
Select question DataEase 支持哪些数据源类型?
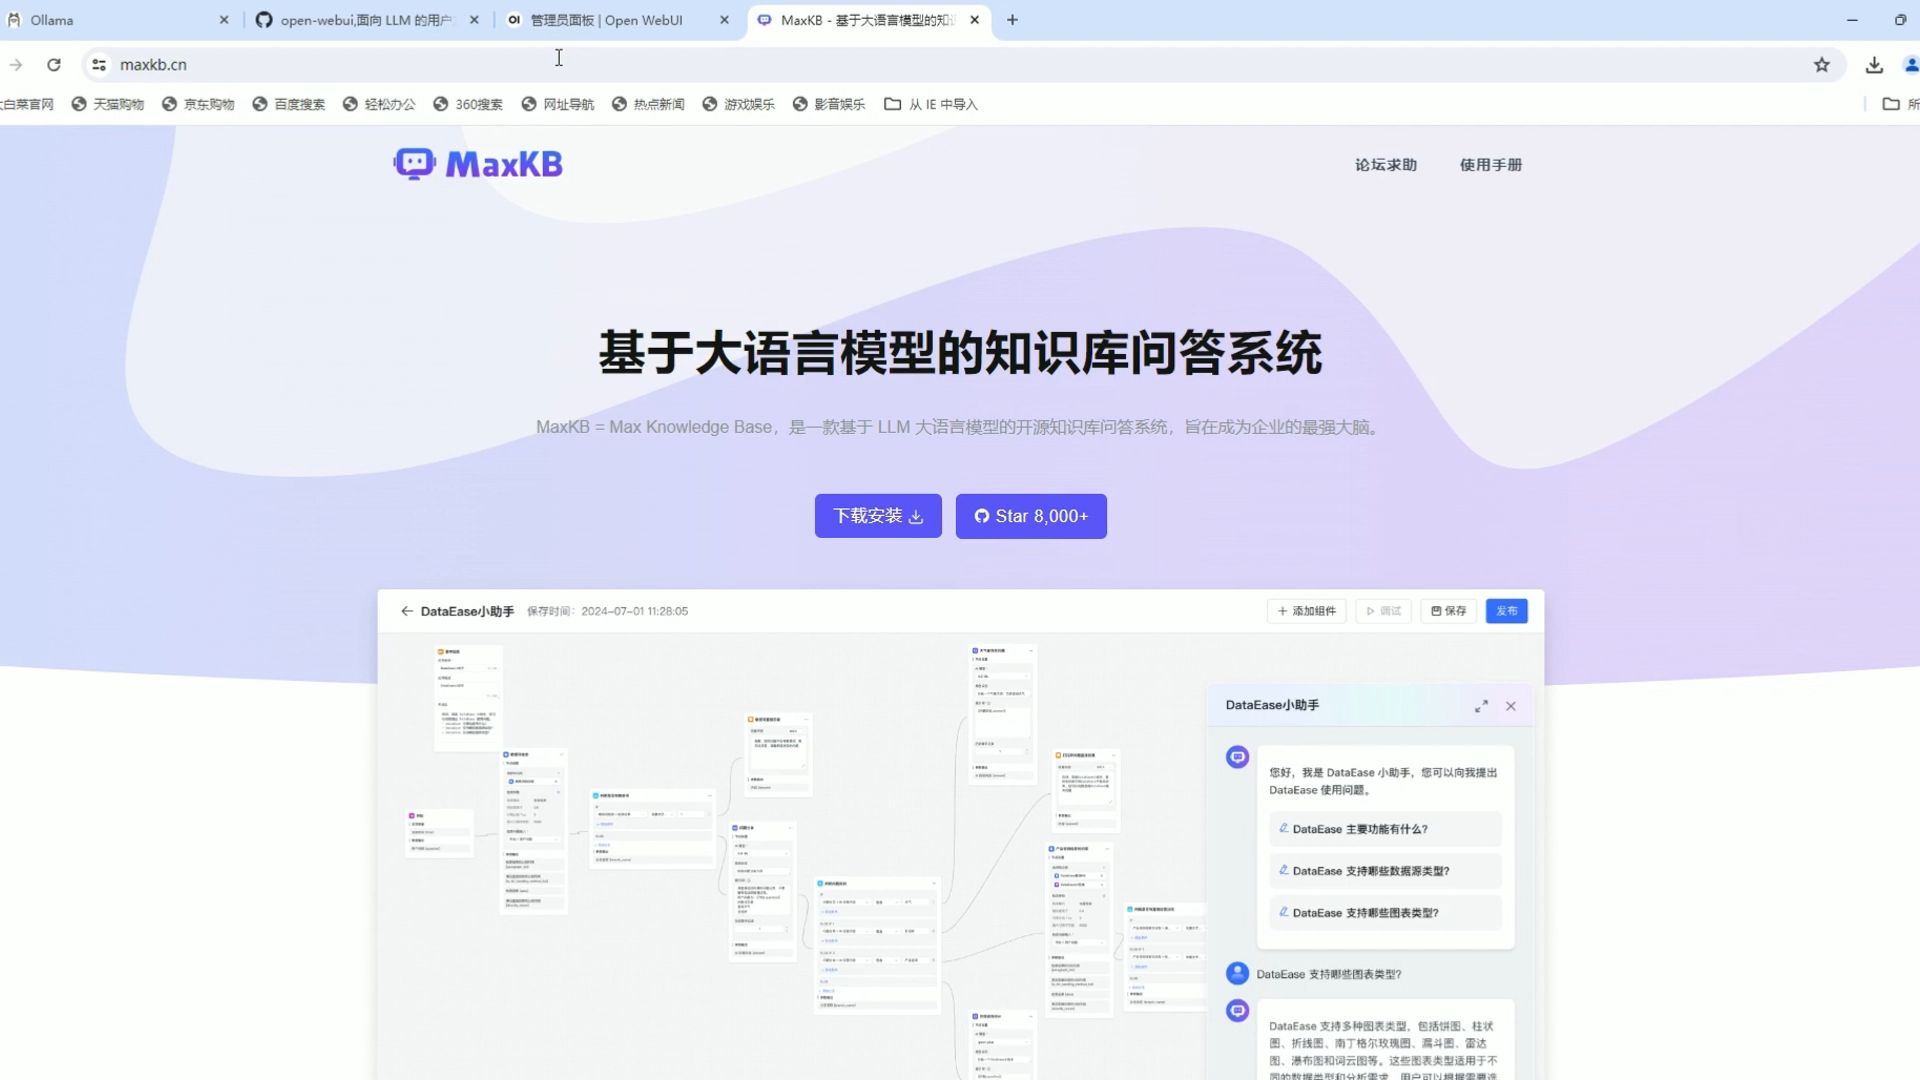pos(1385,871)
